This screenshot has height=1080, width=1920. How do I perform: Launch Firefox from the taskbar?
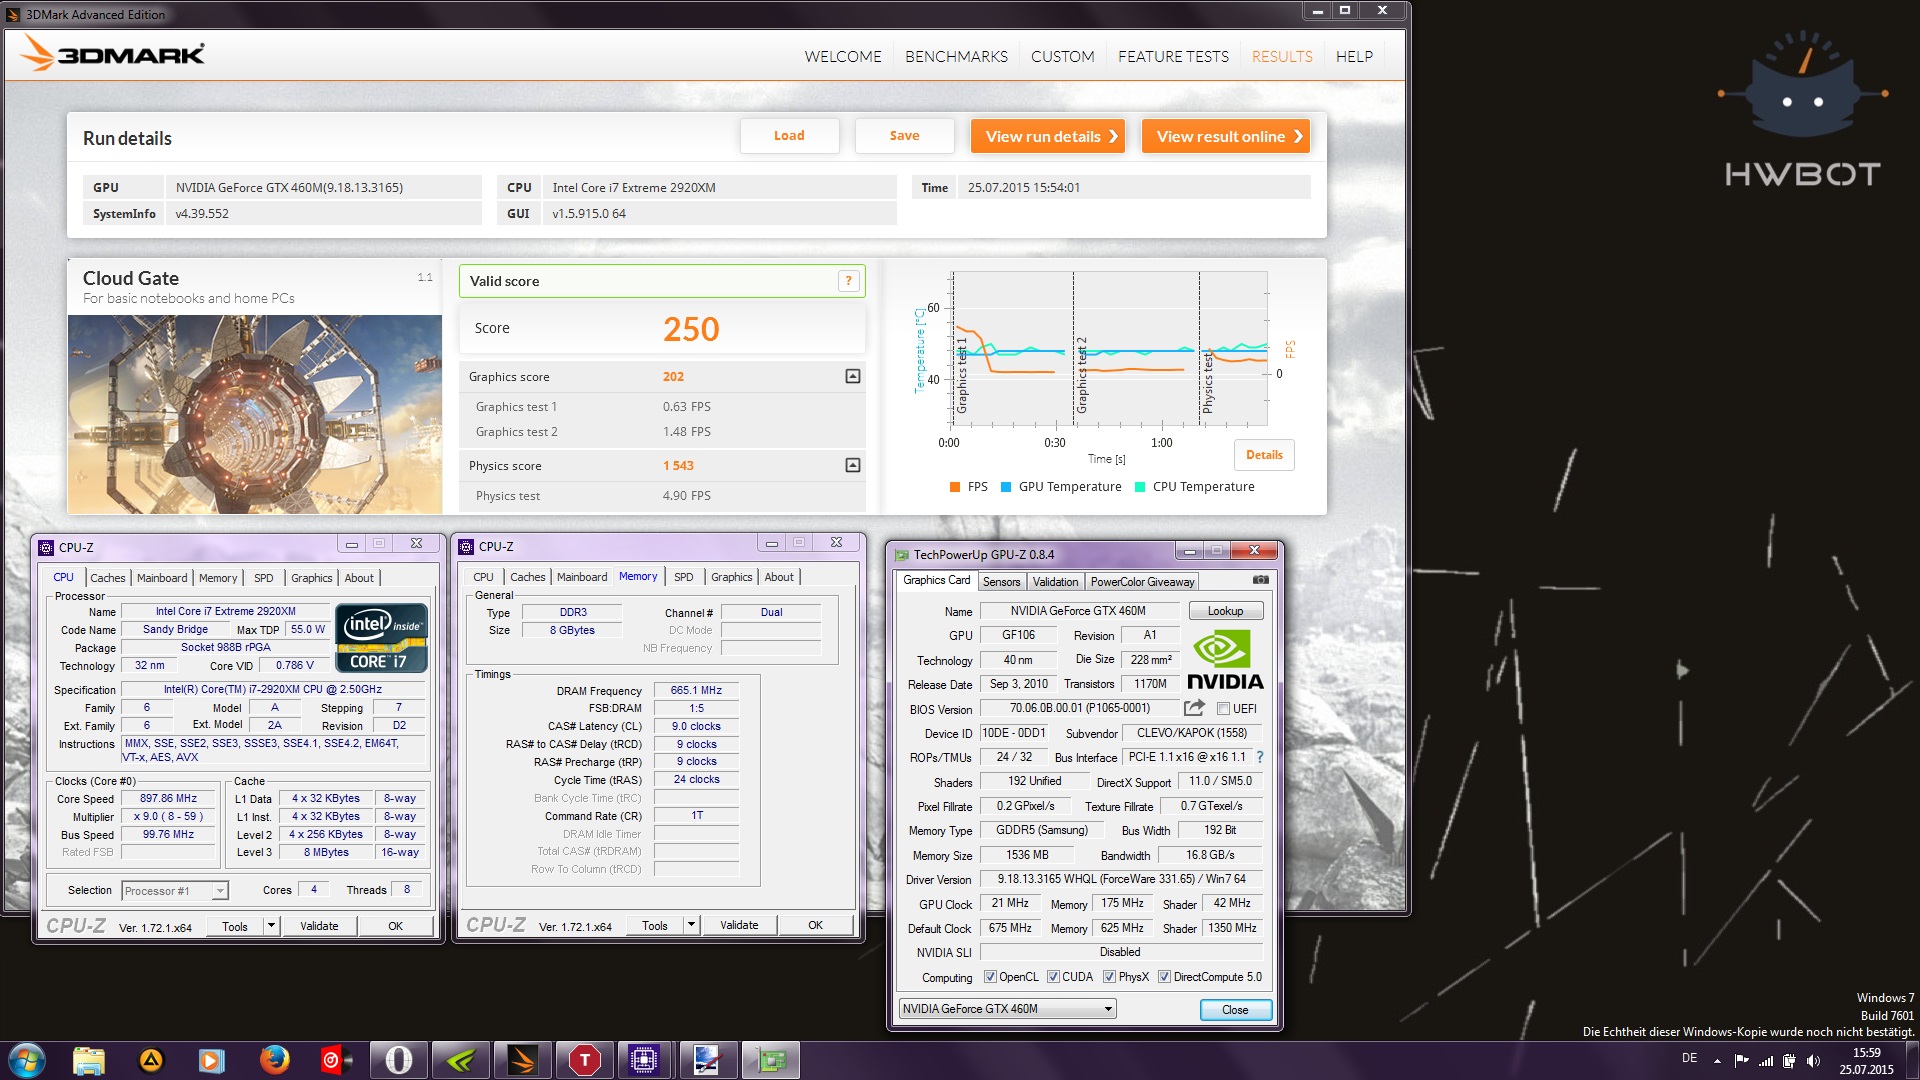(x=274, y=1060)
